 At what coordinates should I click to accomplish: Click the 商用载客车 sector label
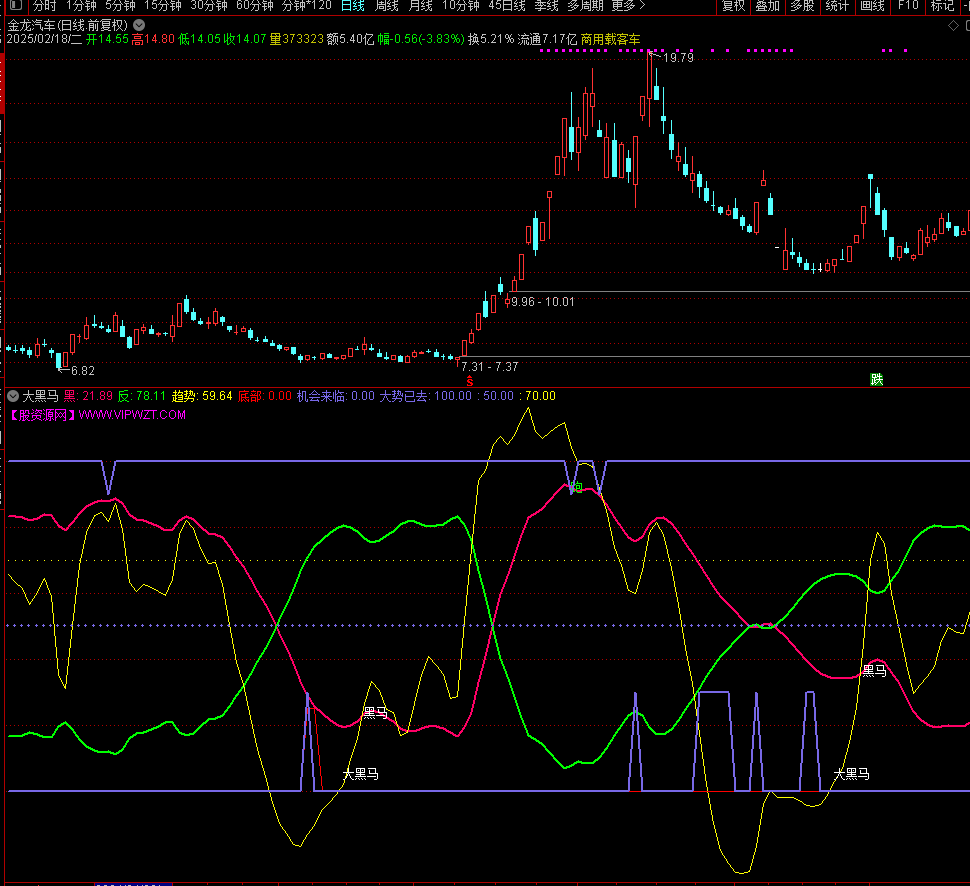pyautogui.click(x=610, y=39)
